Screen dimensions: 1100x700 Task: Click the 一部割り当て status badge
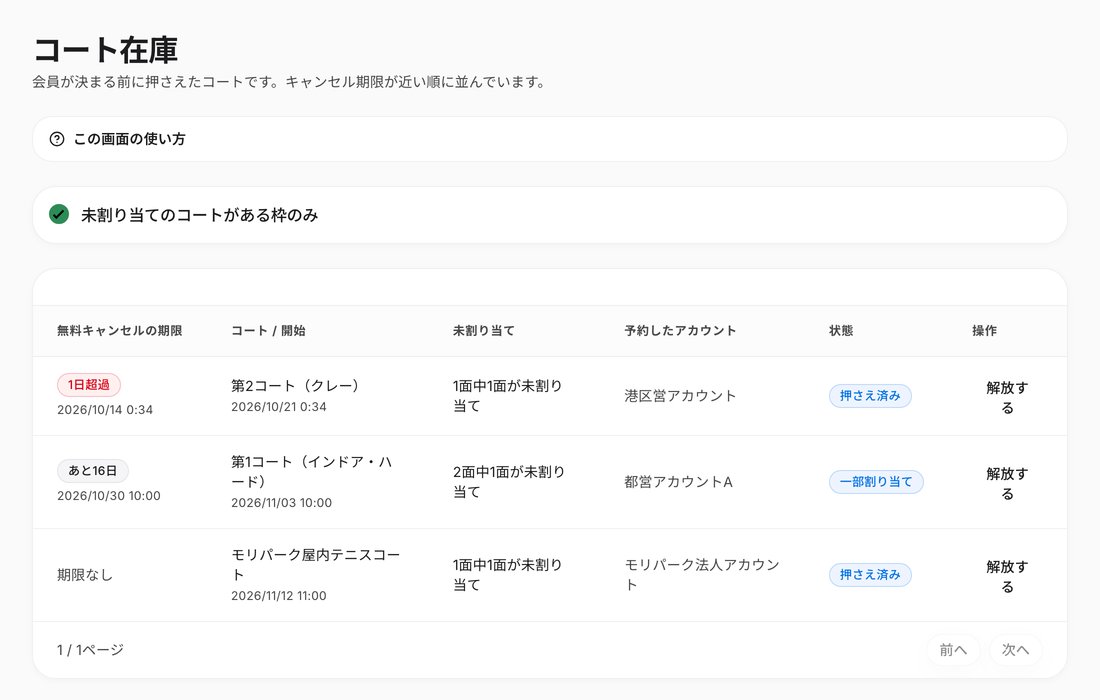[x=876, y=482]
